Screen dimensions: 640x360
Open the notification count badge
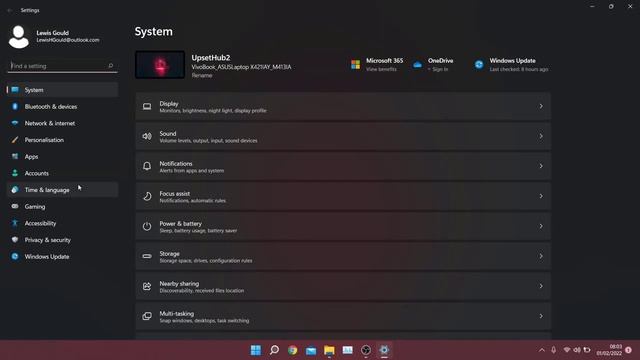pos(629,350)
